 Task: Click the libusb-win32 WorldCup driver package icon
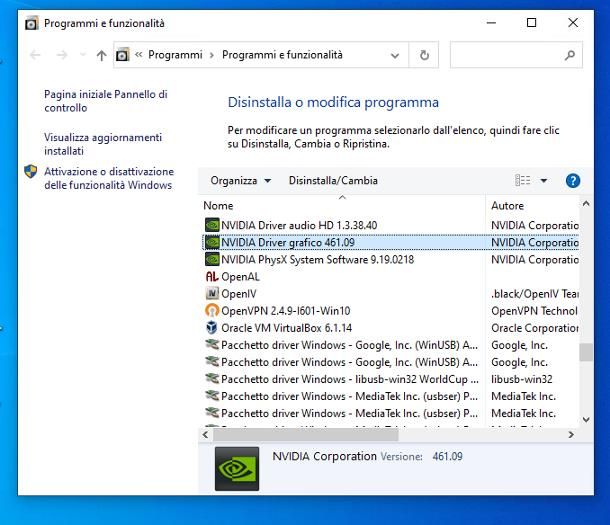[x=212, y=378]
